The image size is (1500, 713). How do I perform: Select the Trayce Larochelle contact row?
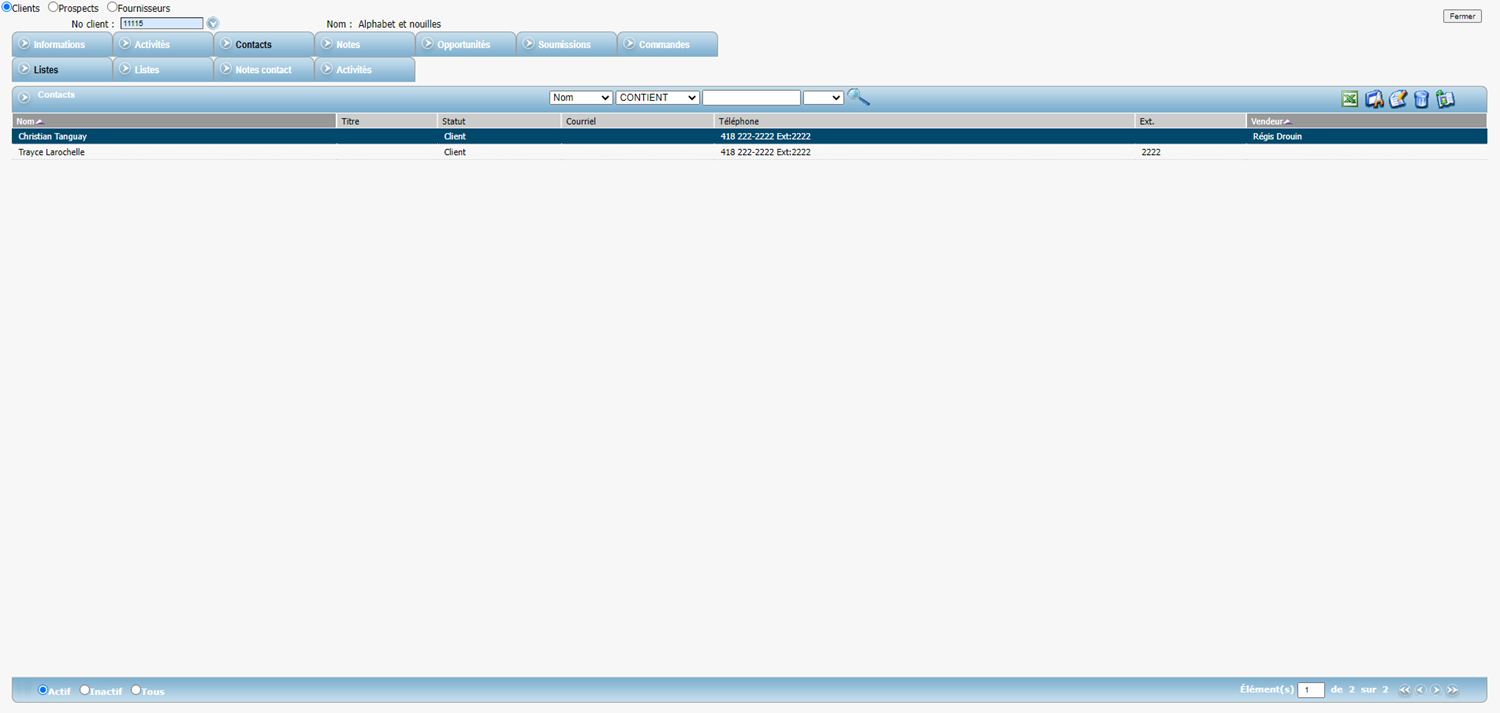(749, 152)
